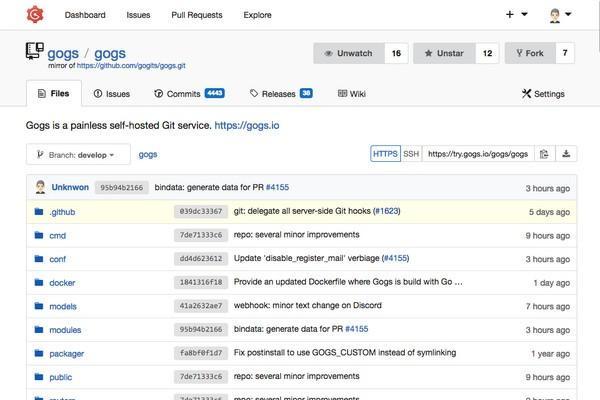Open commit 039dc33367
The height and width of the screenshot is (400, 600).
pos(201,211)
